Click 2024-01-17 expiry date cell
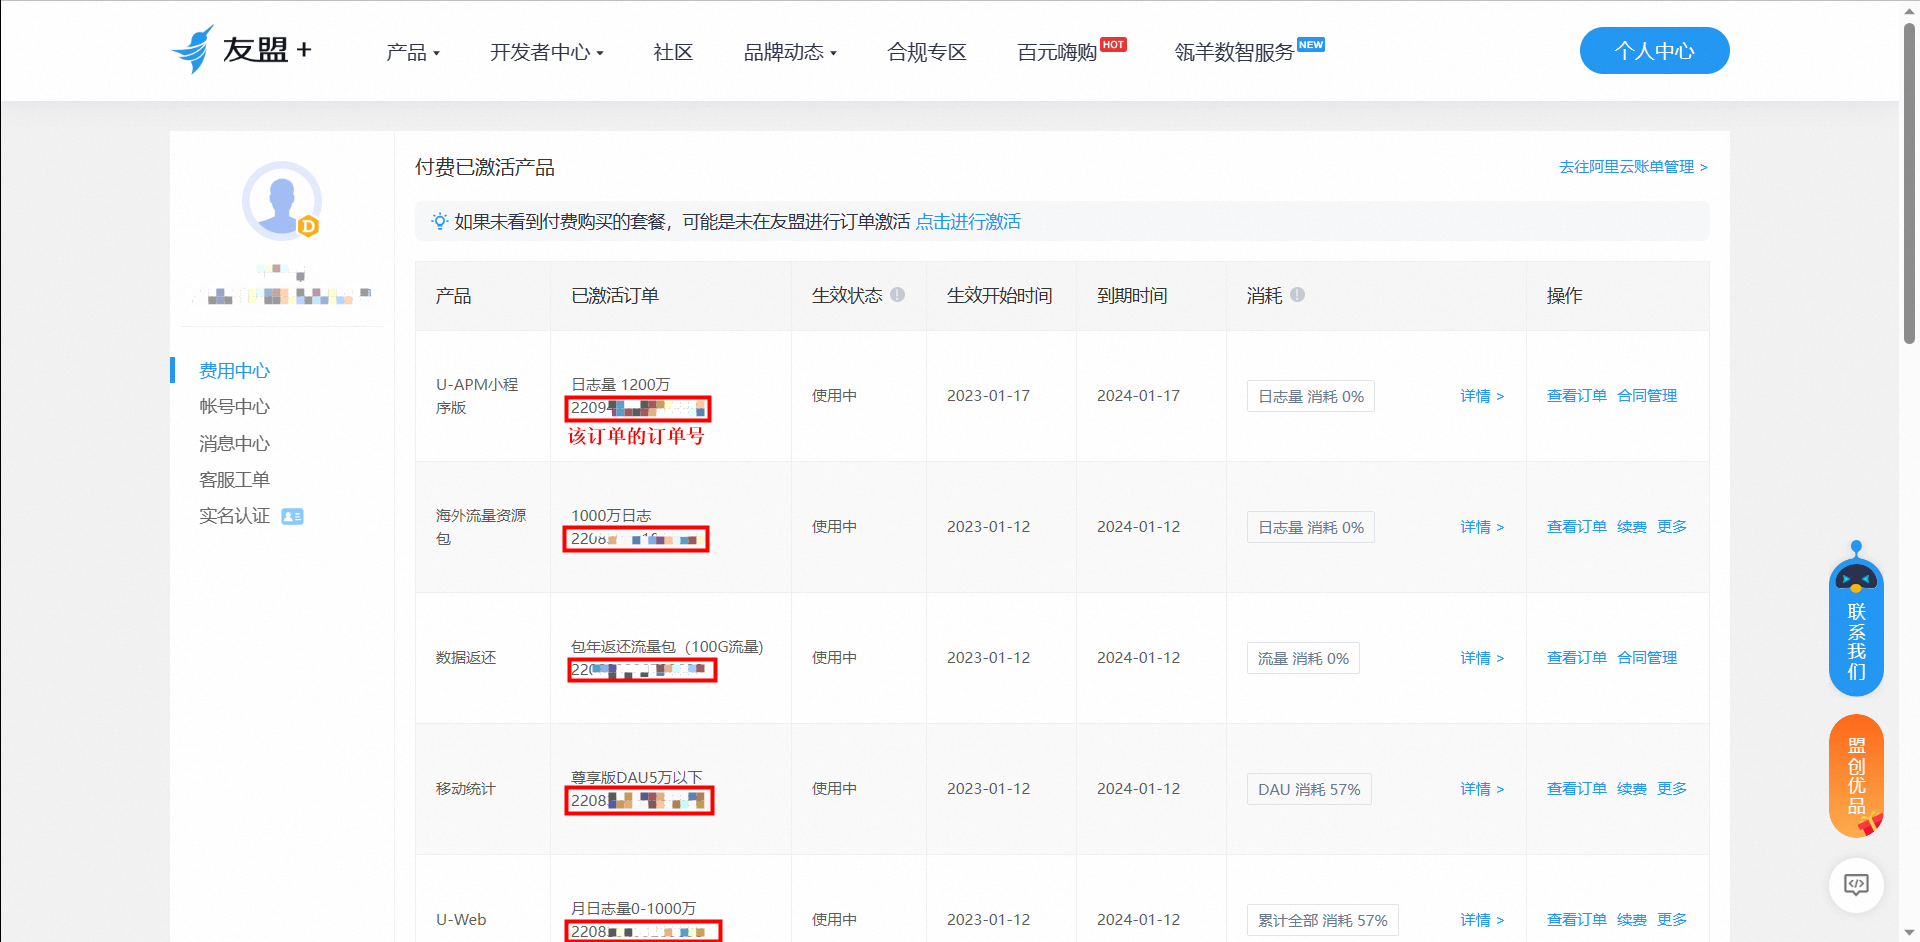 point(1138,396)
